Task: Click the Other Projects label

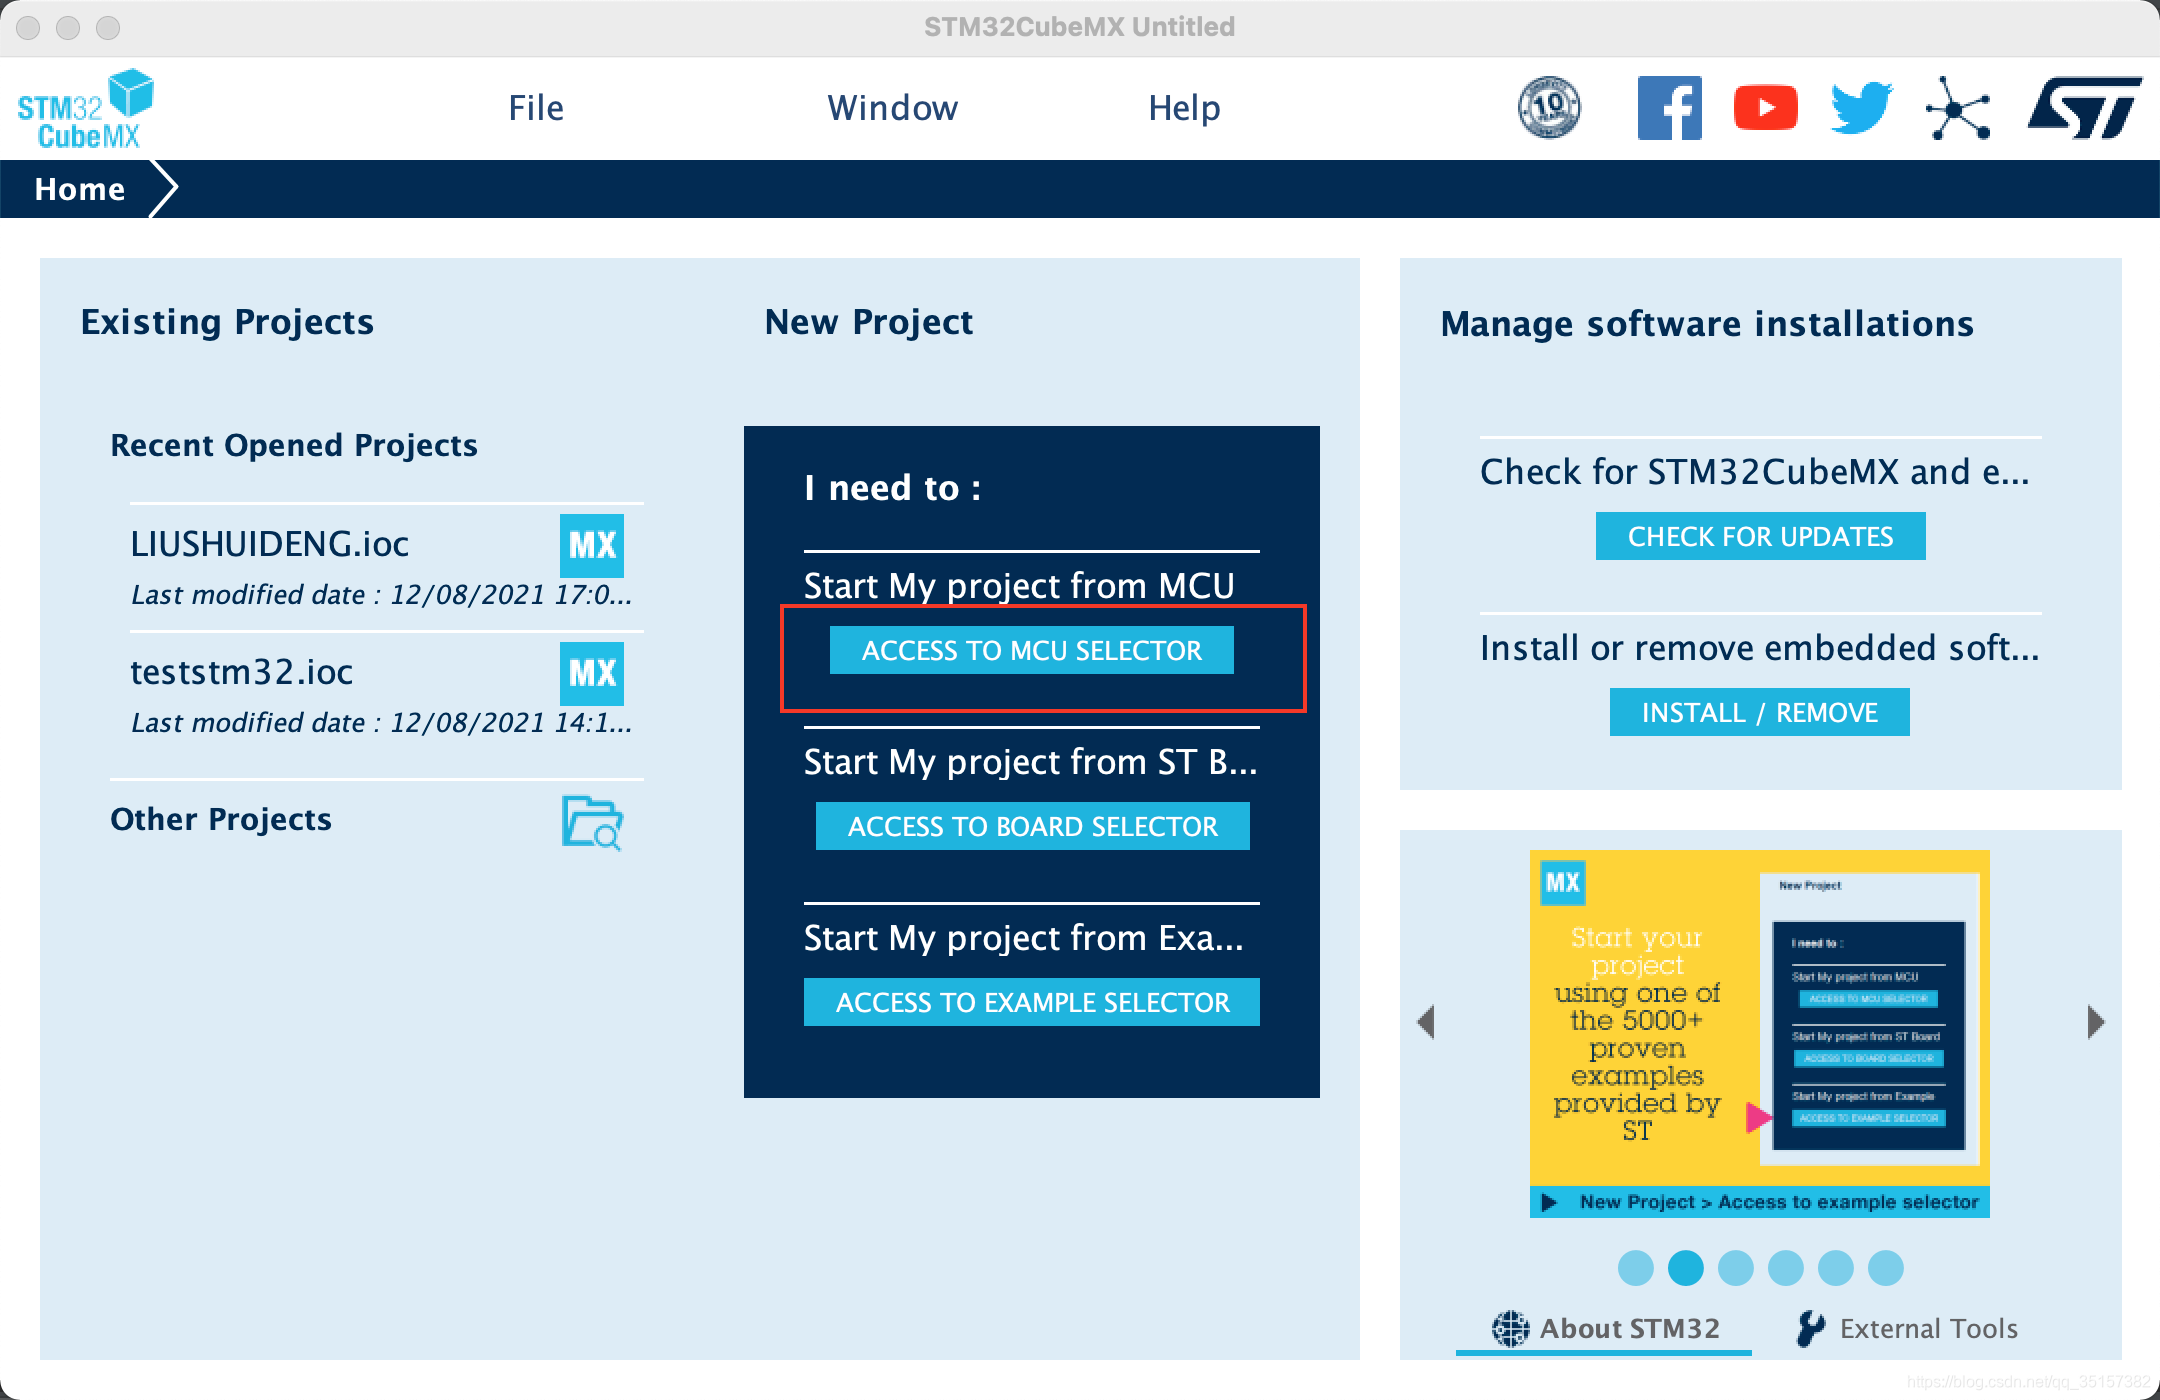Action: point(221,819)
